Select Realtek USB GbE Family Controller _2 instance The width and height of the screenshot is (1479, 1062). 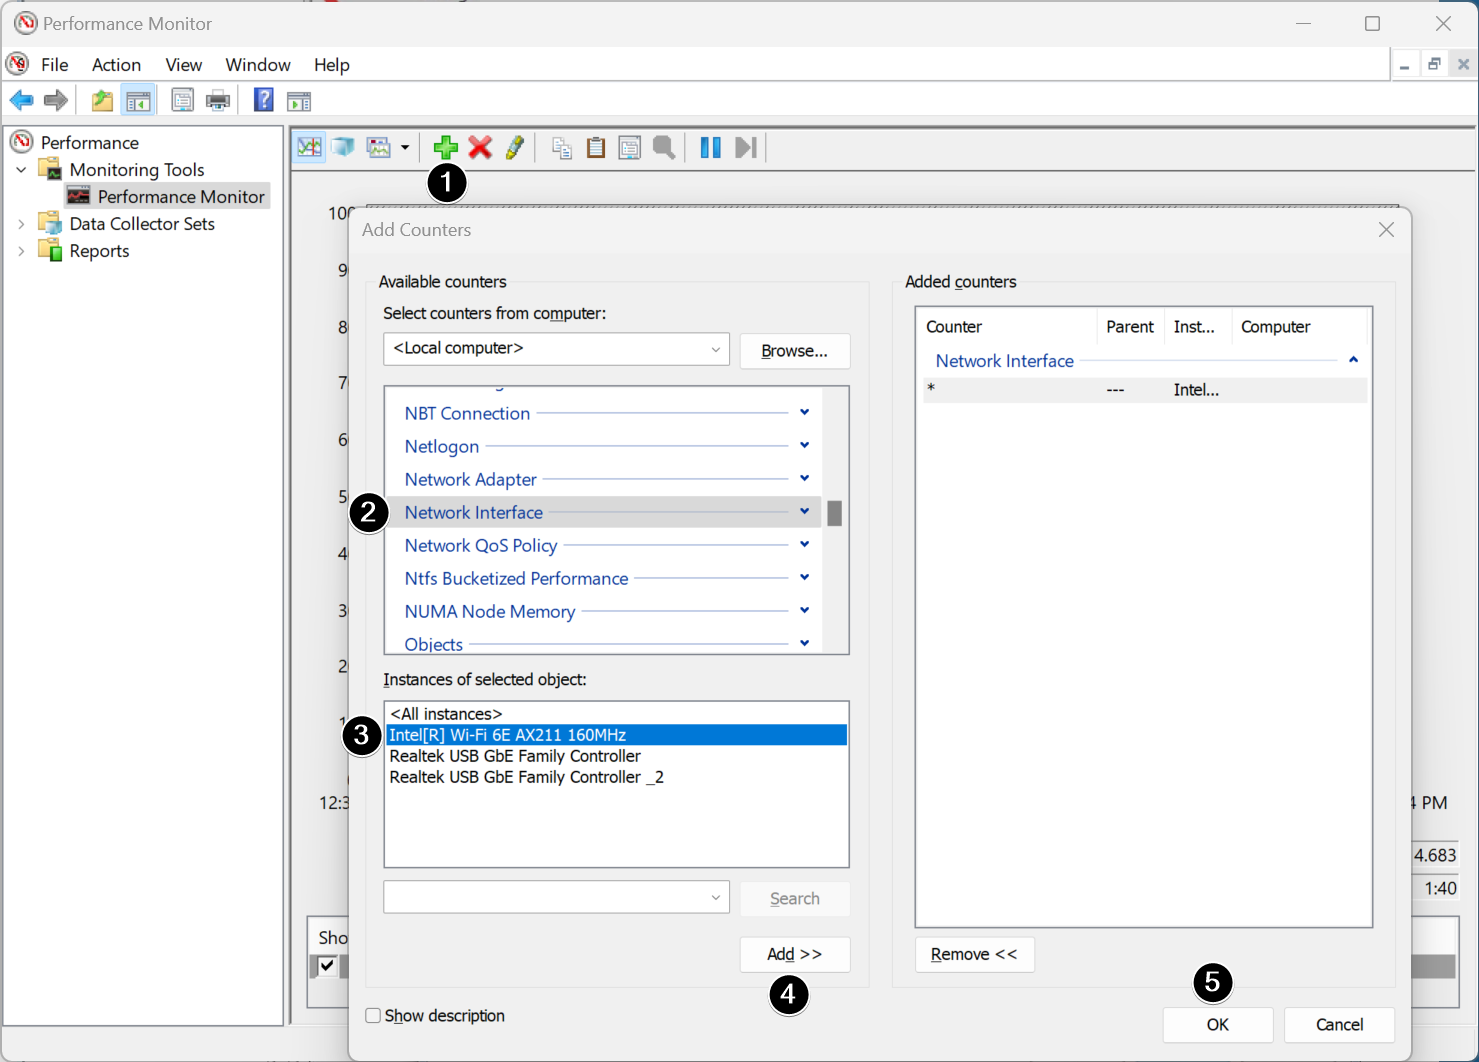(526, 777)
